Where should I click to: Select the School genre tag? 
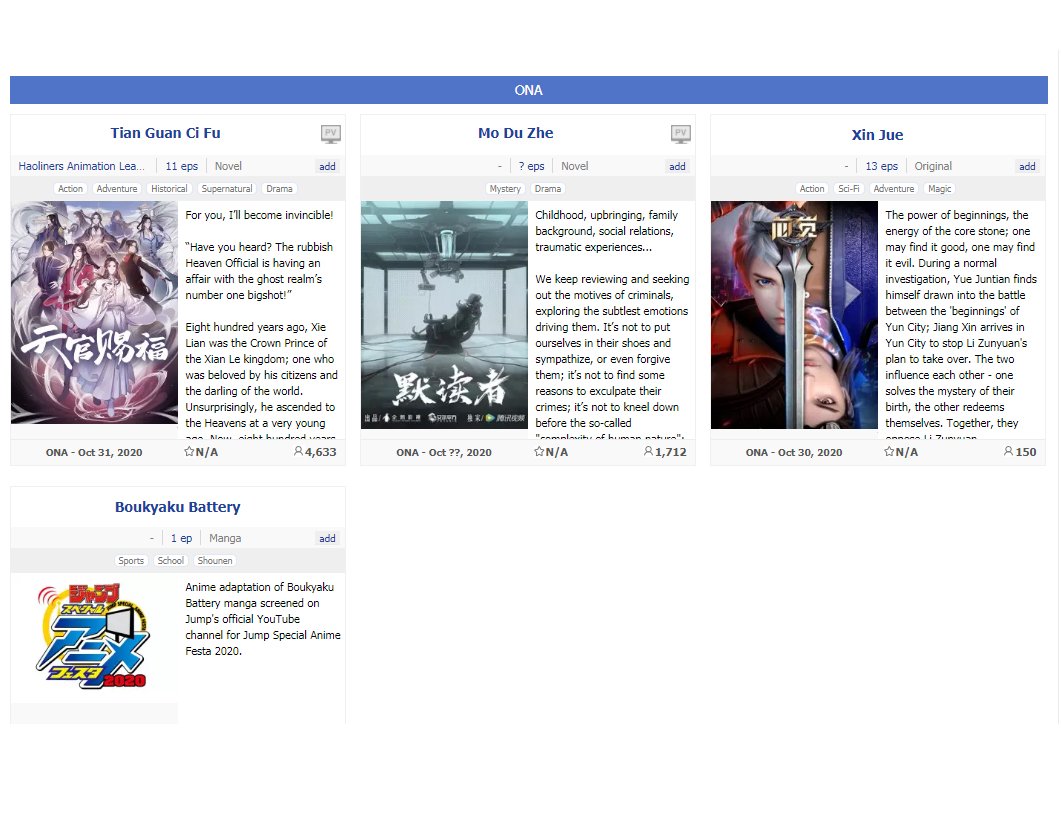click(171, 561)
